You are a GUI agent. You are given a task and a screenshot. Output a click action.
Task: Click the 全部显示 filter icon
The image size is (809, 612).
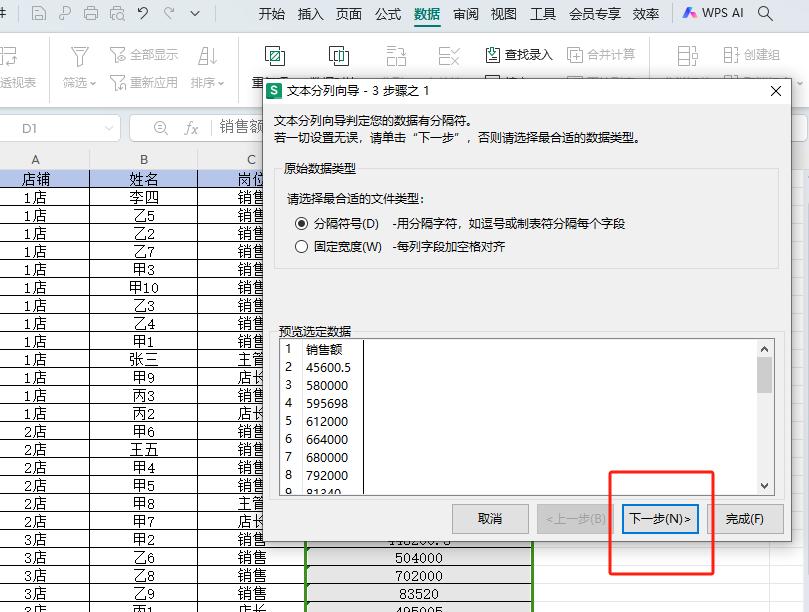tap(118, 54)
